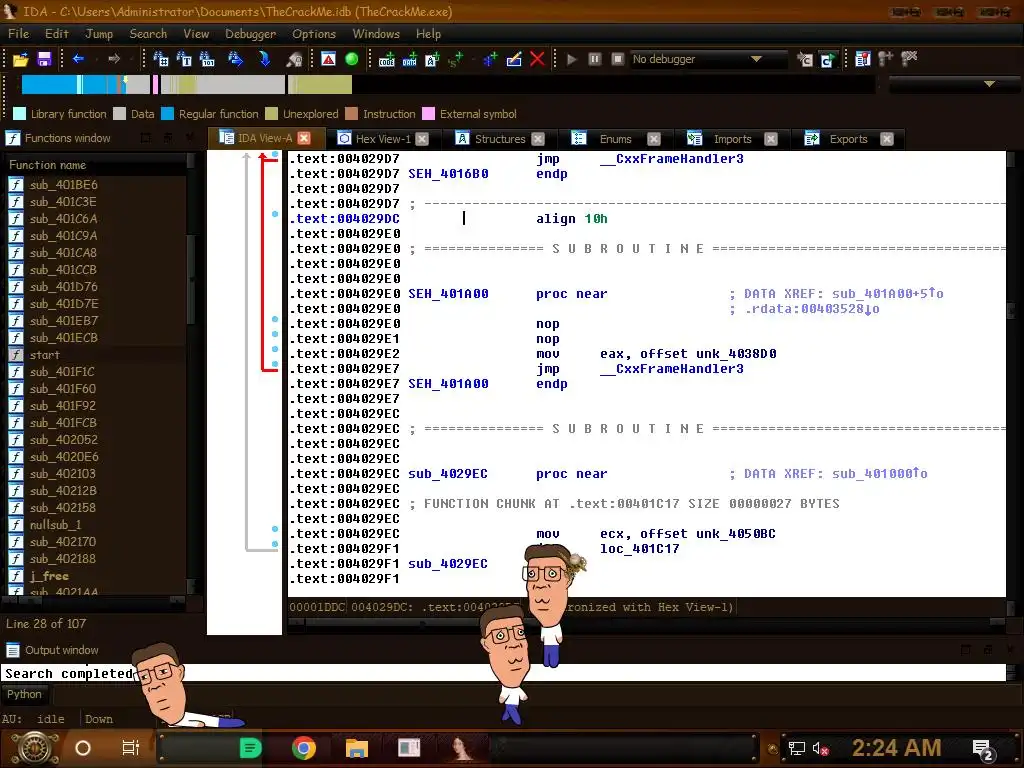Click the green circle status icon

coord(351,59)
